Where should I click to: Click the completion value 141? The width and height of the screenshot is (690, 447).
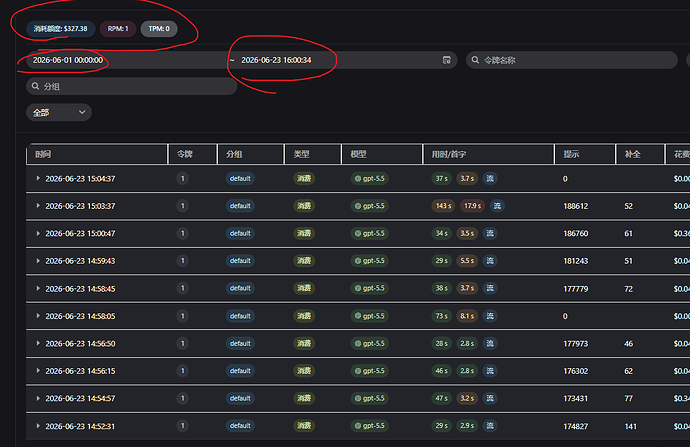tap(631, 426)
